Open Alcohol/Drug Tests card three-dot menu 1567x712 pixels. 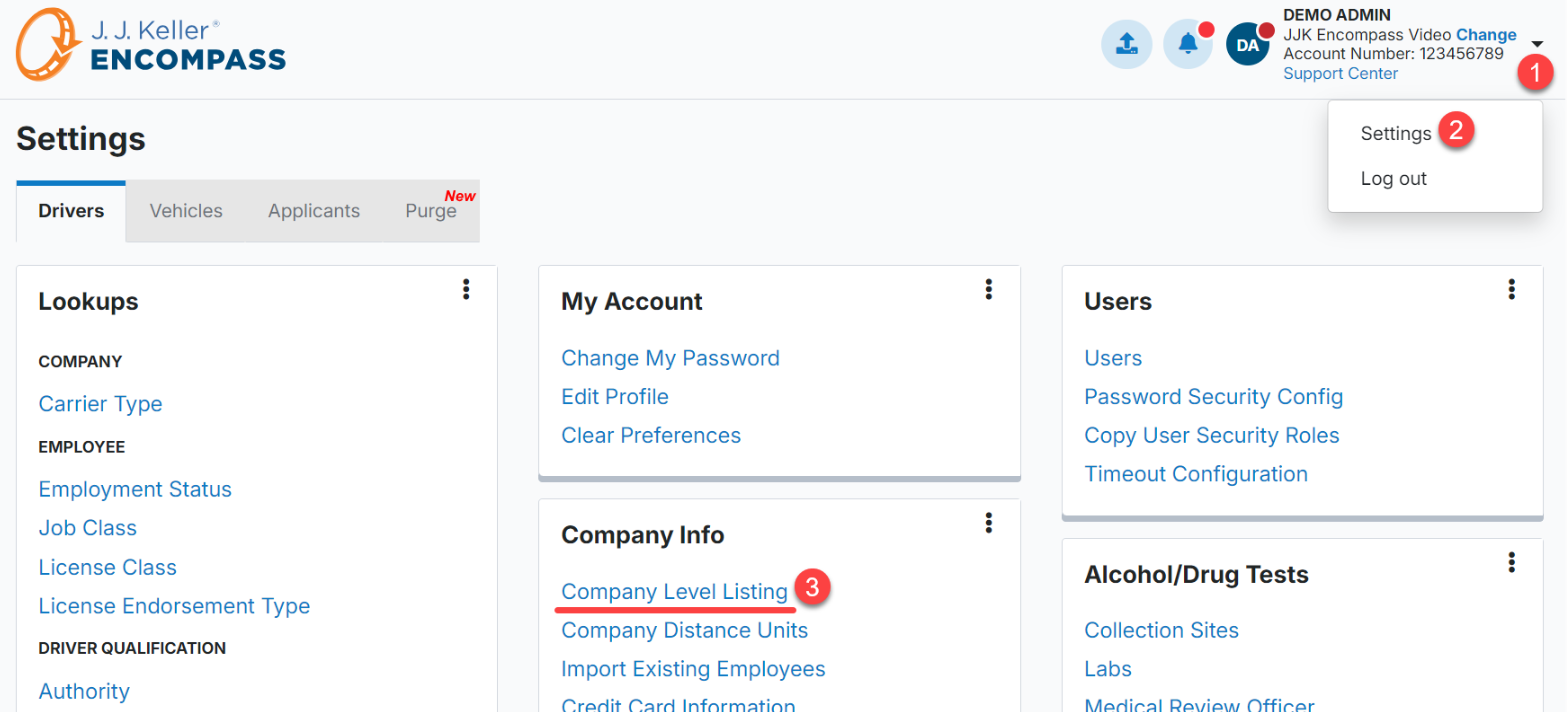click(1512, 562)
